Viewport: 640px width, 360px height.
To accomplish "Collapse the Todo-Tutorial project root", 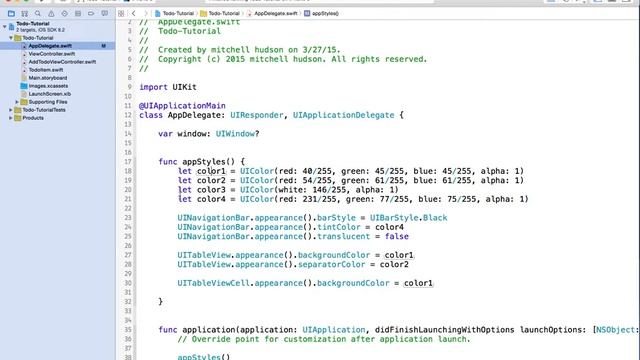I will 4,27.
